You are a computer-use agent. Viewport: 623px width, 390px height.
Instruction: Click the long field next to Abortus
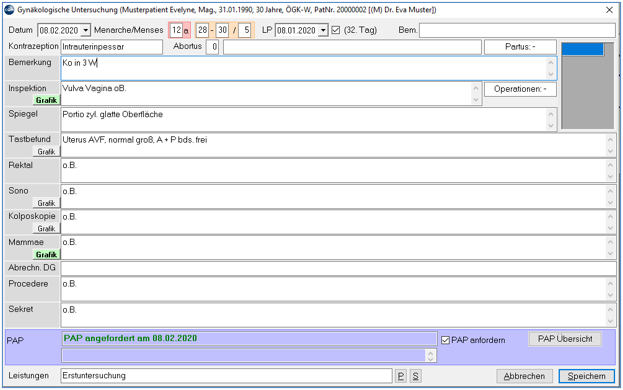coord(352,47)
